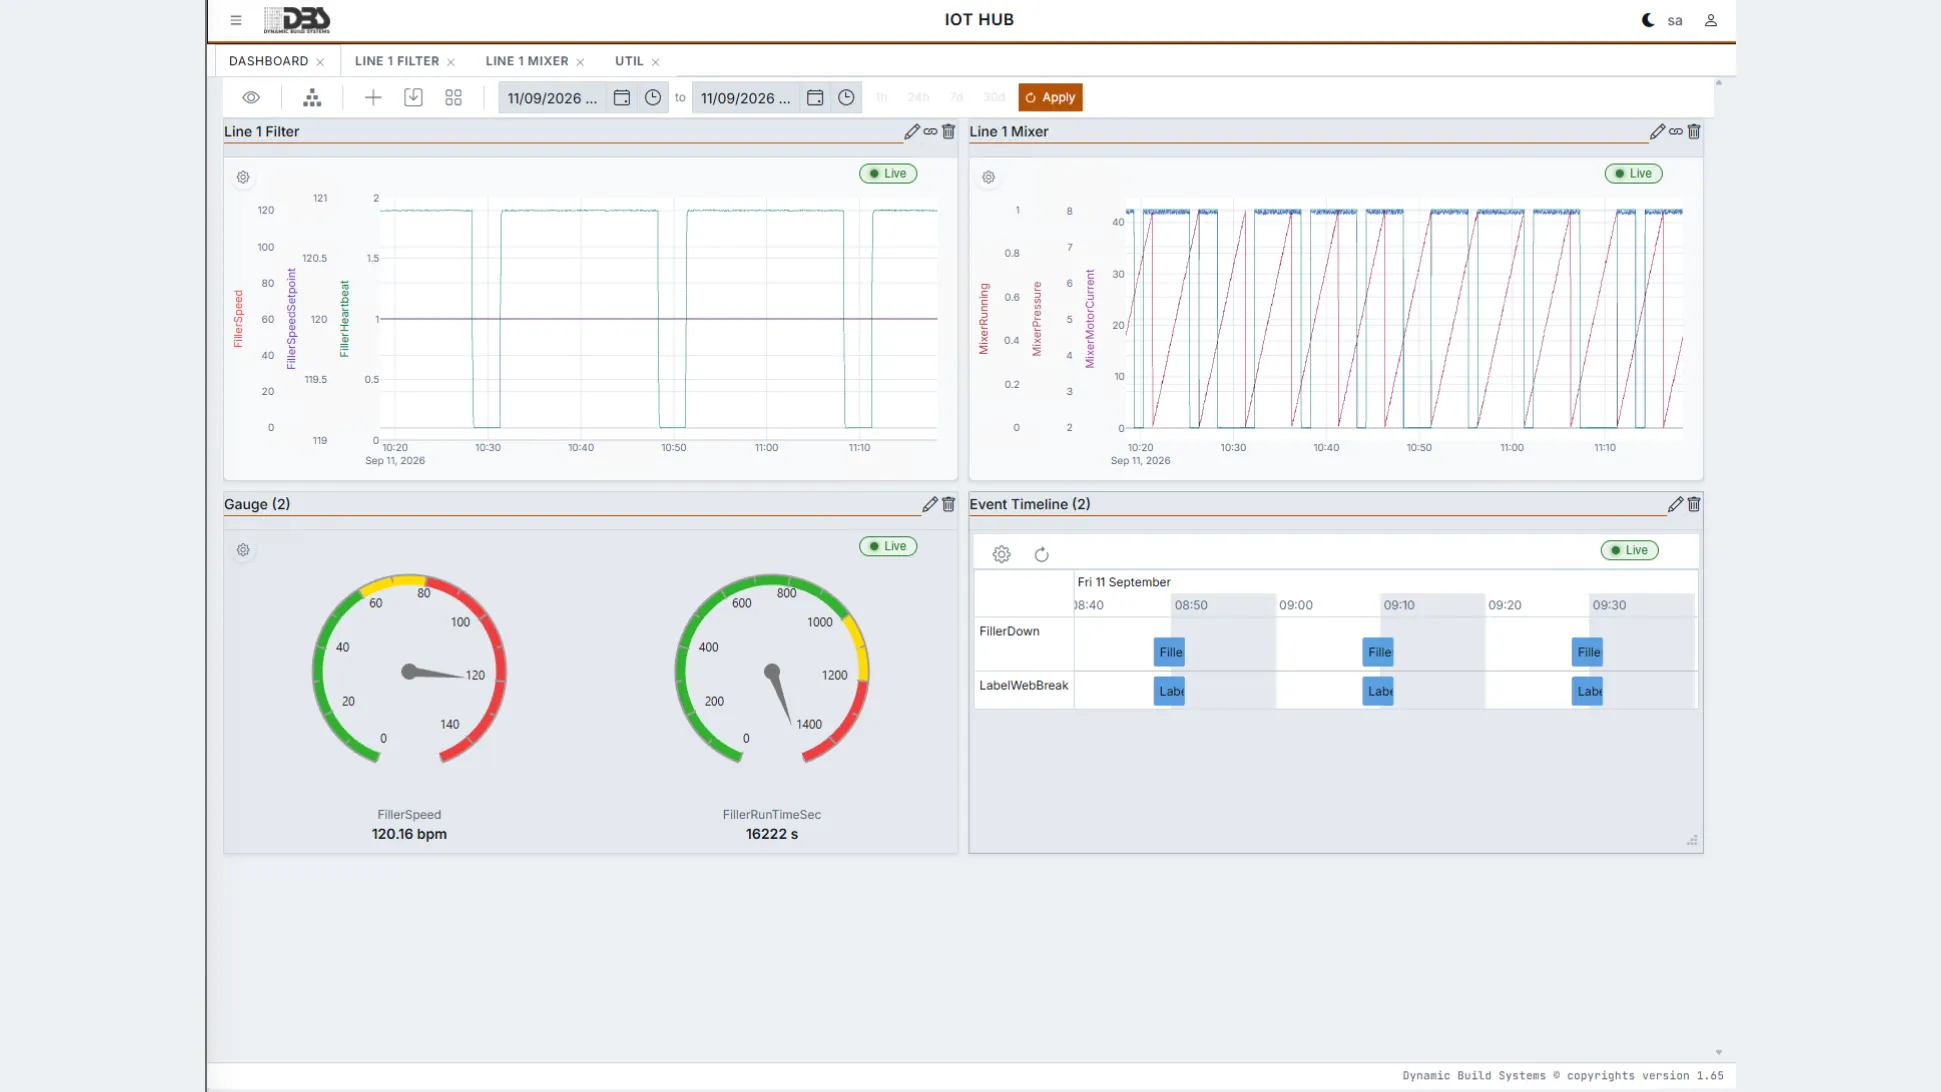Switch to the LINE 1 MIXER tab
1941x1092 pixels.
coord(527,61)
